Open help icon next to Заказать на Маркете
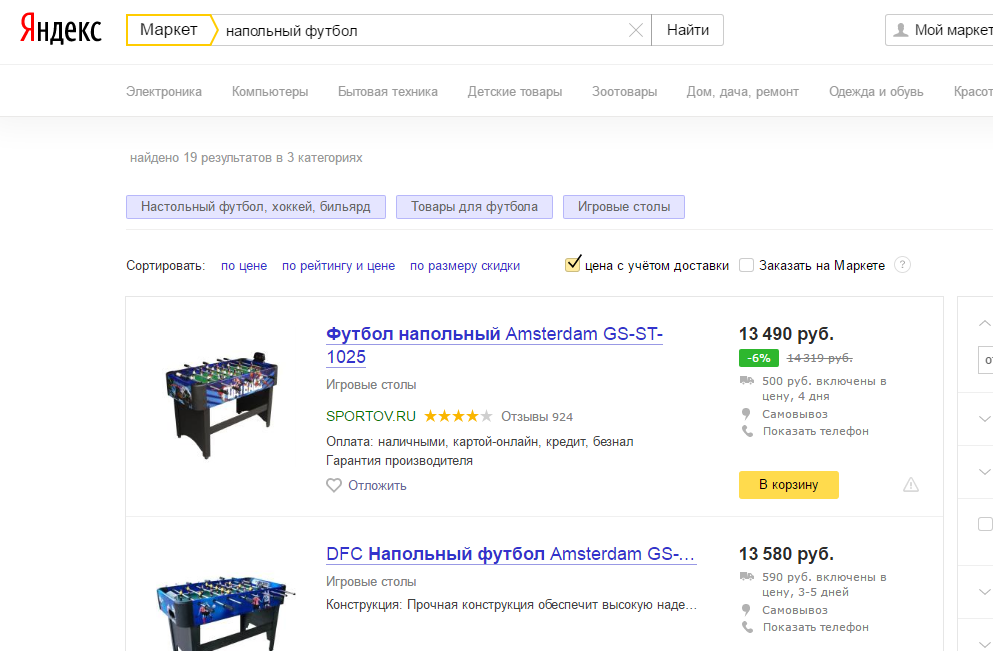The height and width of the screenshot is (651, 993). 902,265
